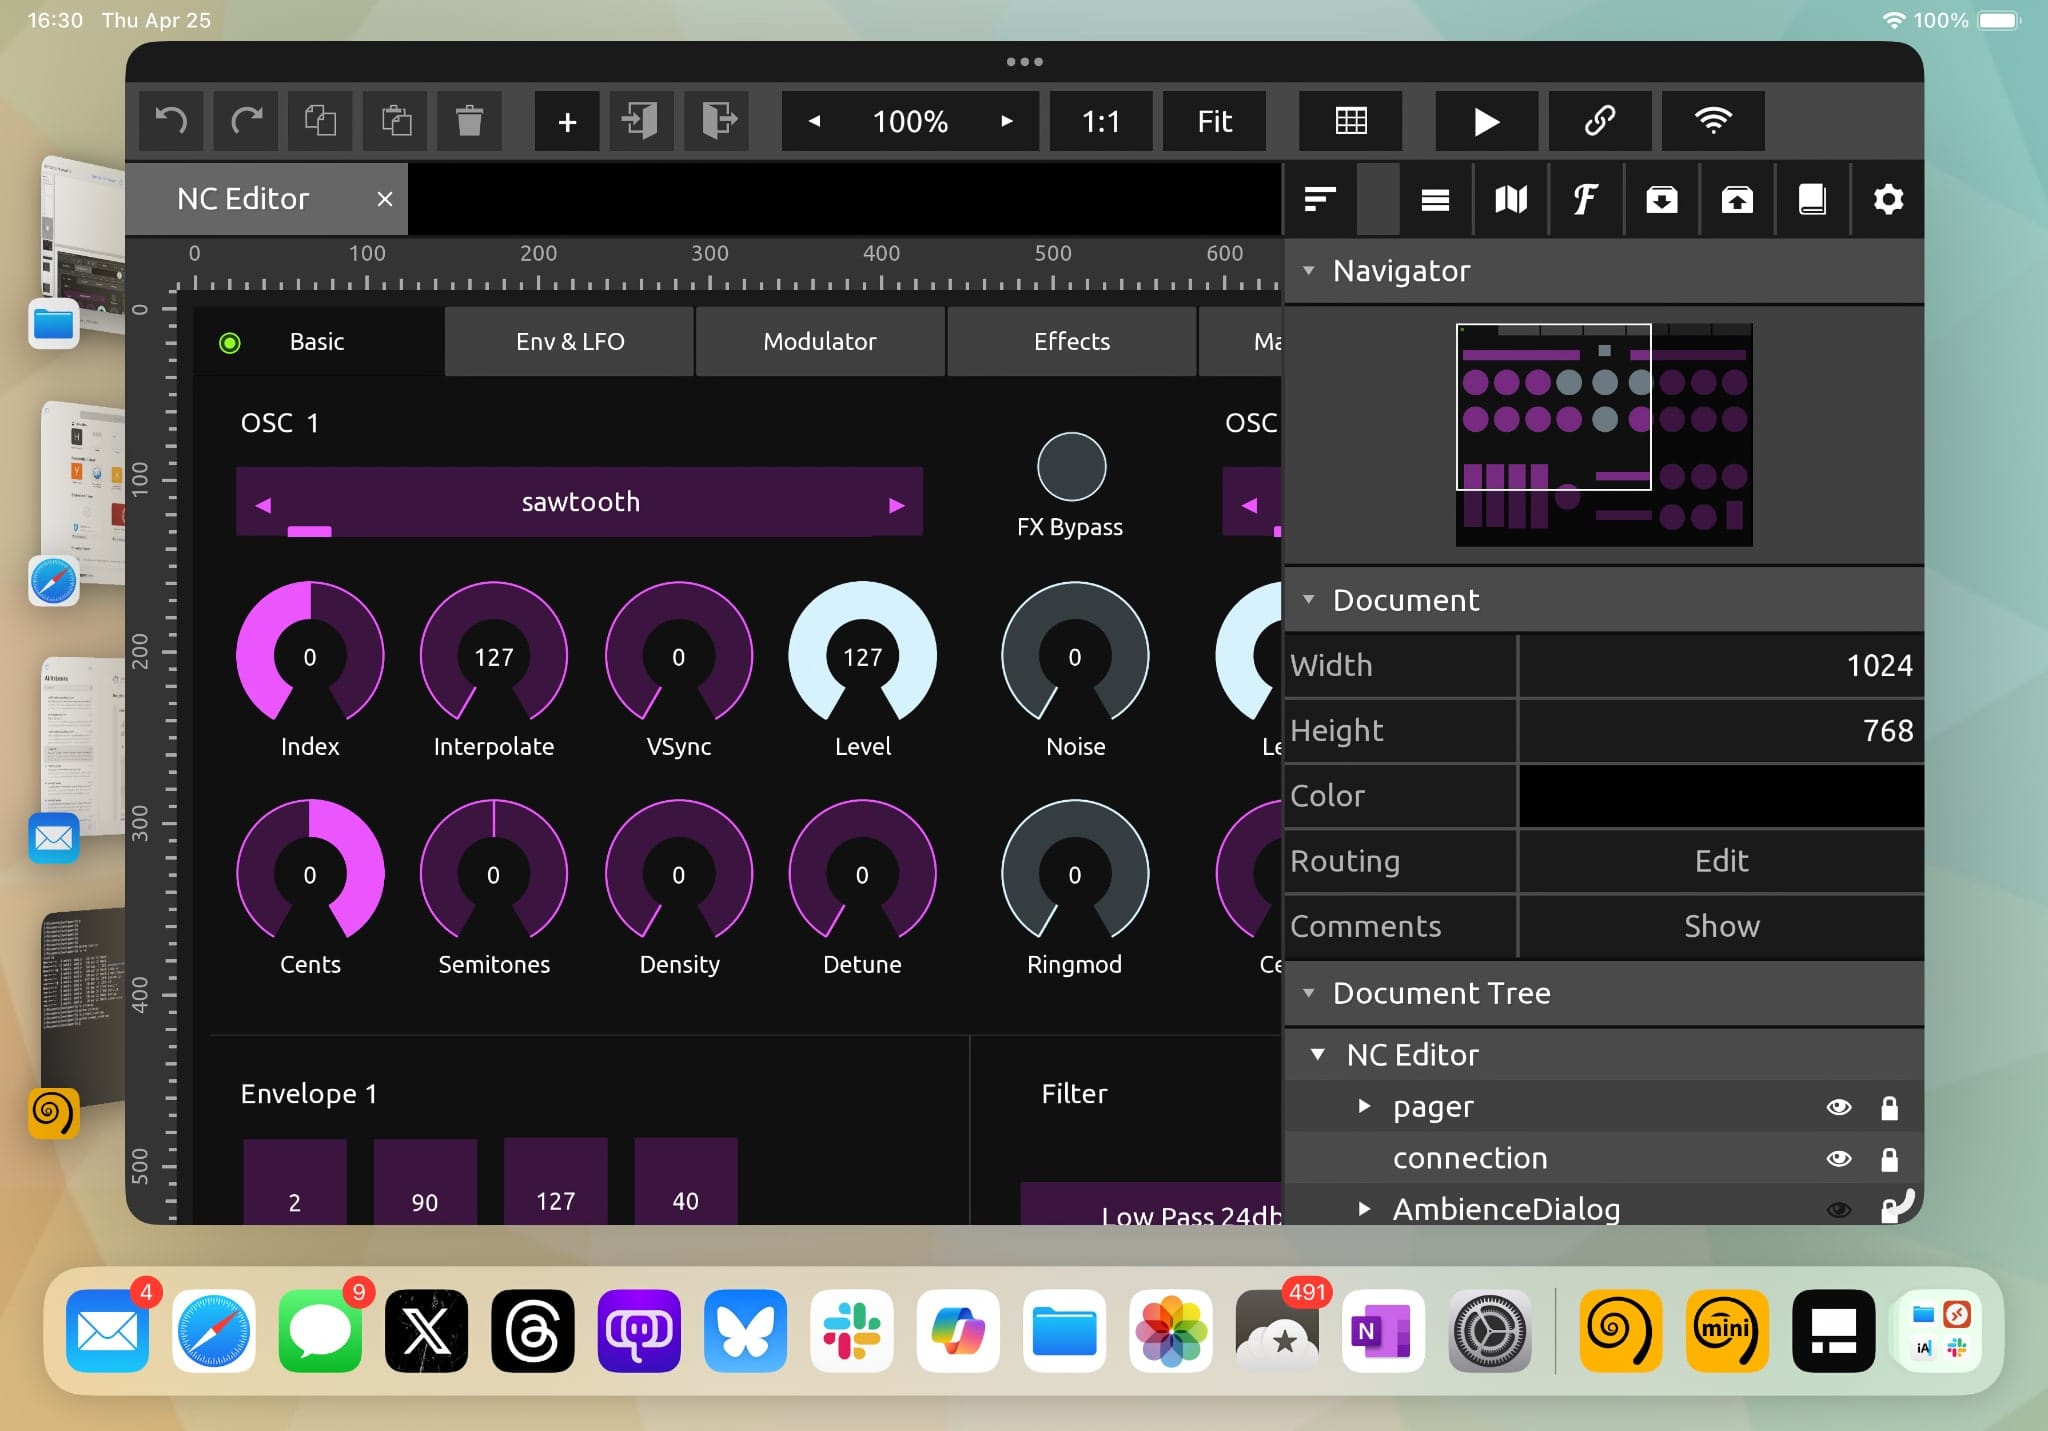Click the import arrow-into-page icon
Image resolution: width=2048 pixels, height=1431 pixels.
click(641, 121)
